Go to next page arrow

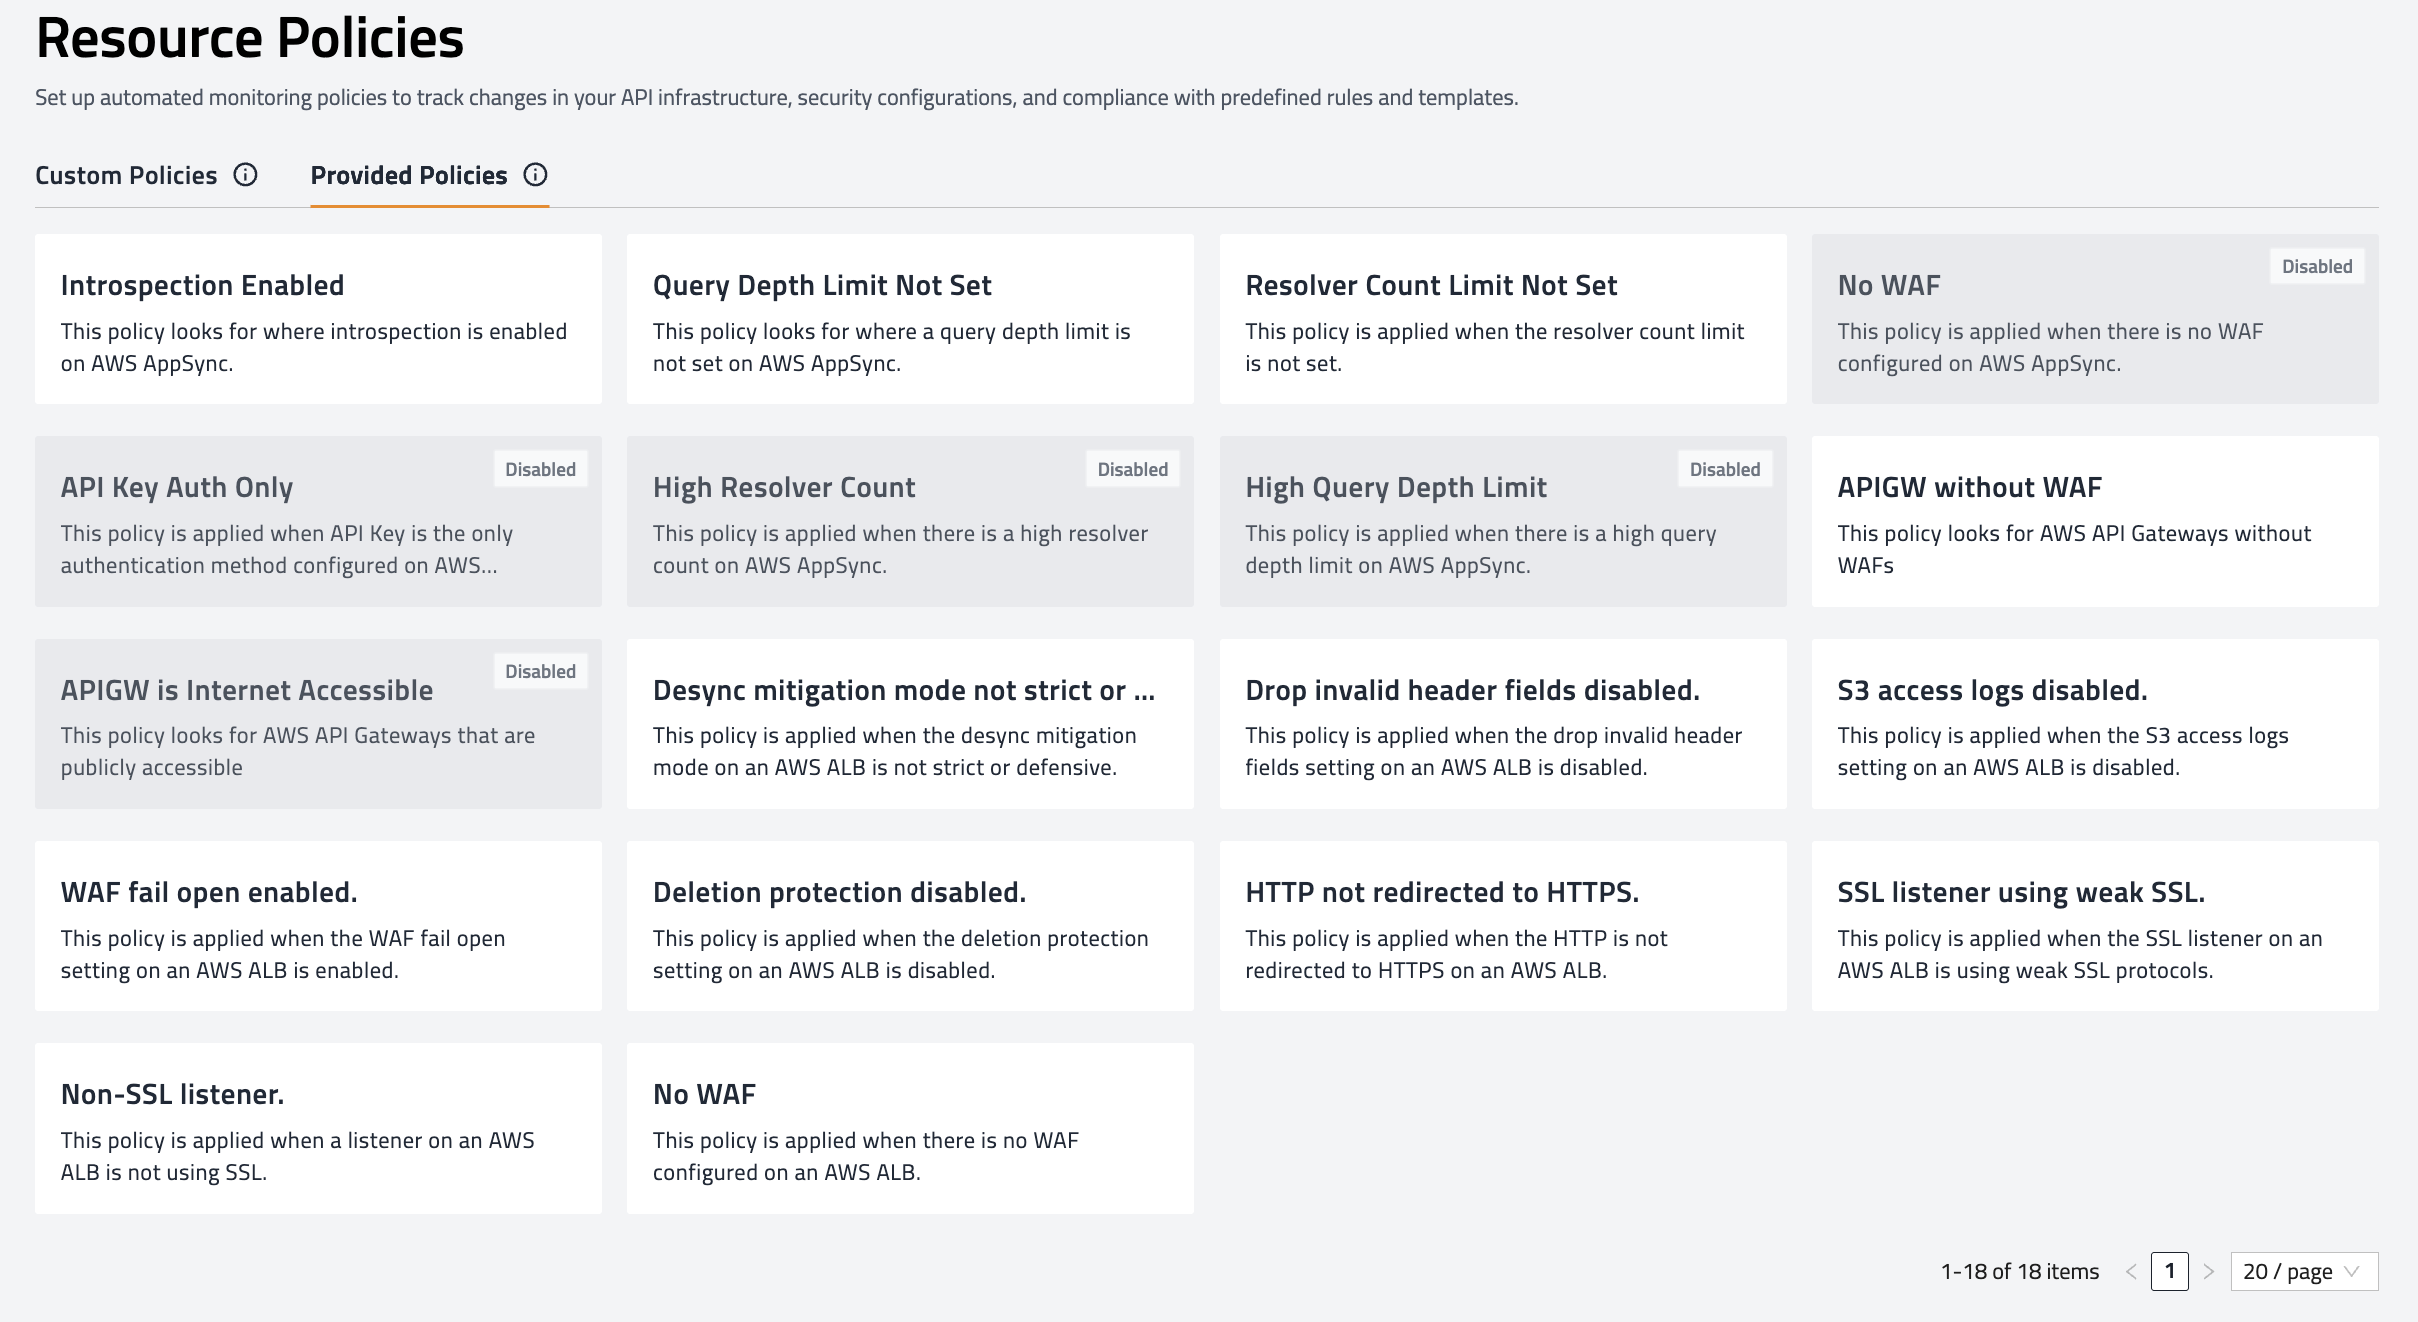pos(2209,1272)
